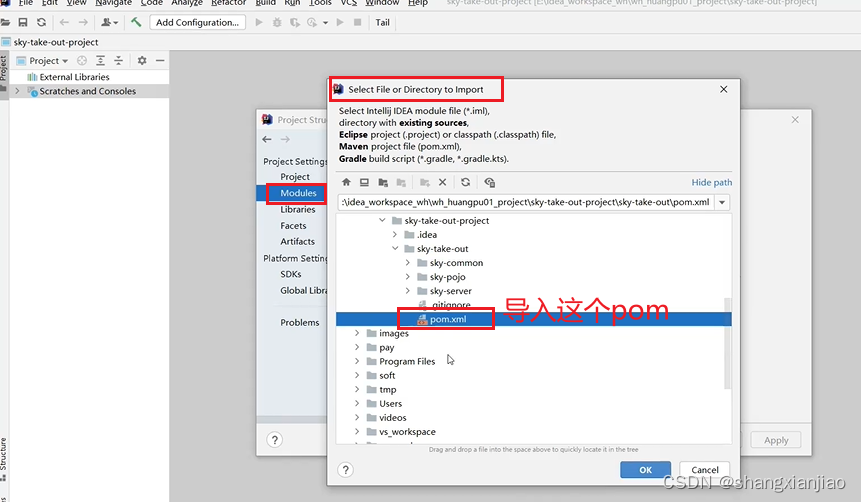Open the Structure side tab
This screenshot has width=861, height=502.
click(x=4, y=459)
